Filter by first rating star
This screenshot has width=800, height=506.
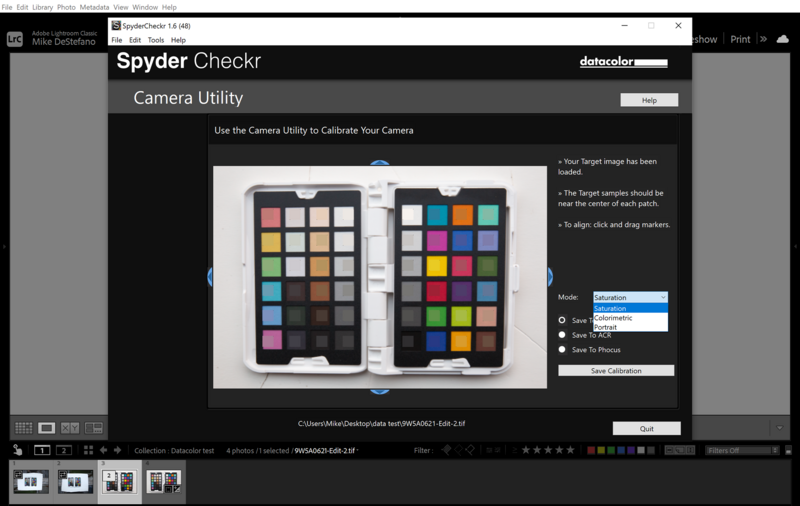pyautogui.click(x=526, y=450)
